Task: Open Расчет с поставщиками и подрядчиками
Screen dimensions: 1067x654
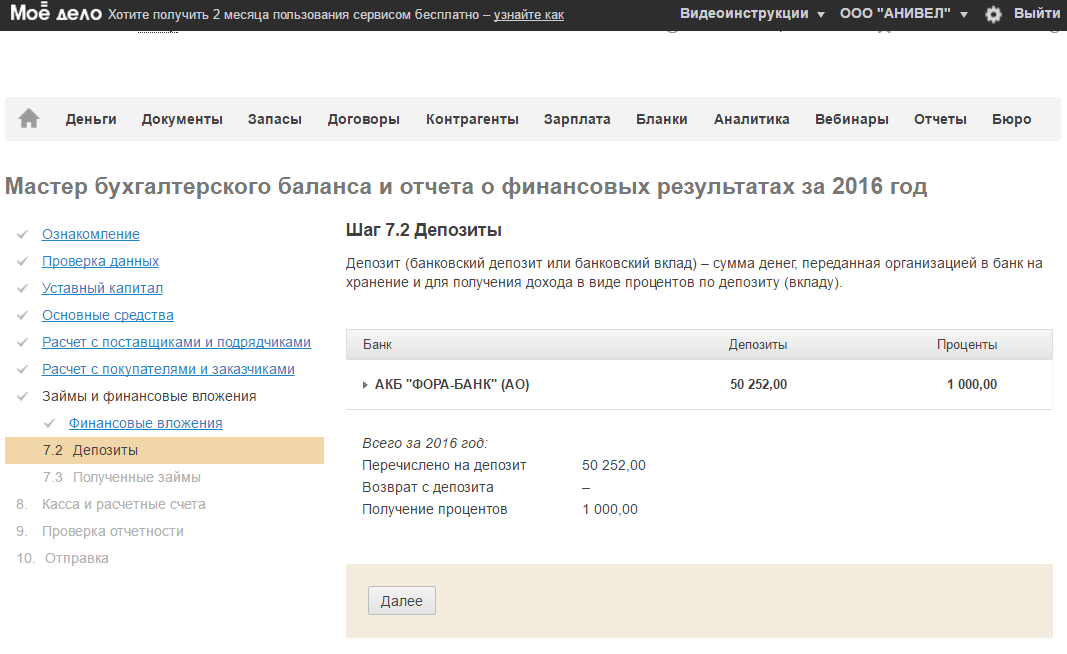Action: (x=176, y=342)
